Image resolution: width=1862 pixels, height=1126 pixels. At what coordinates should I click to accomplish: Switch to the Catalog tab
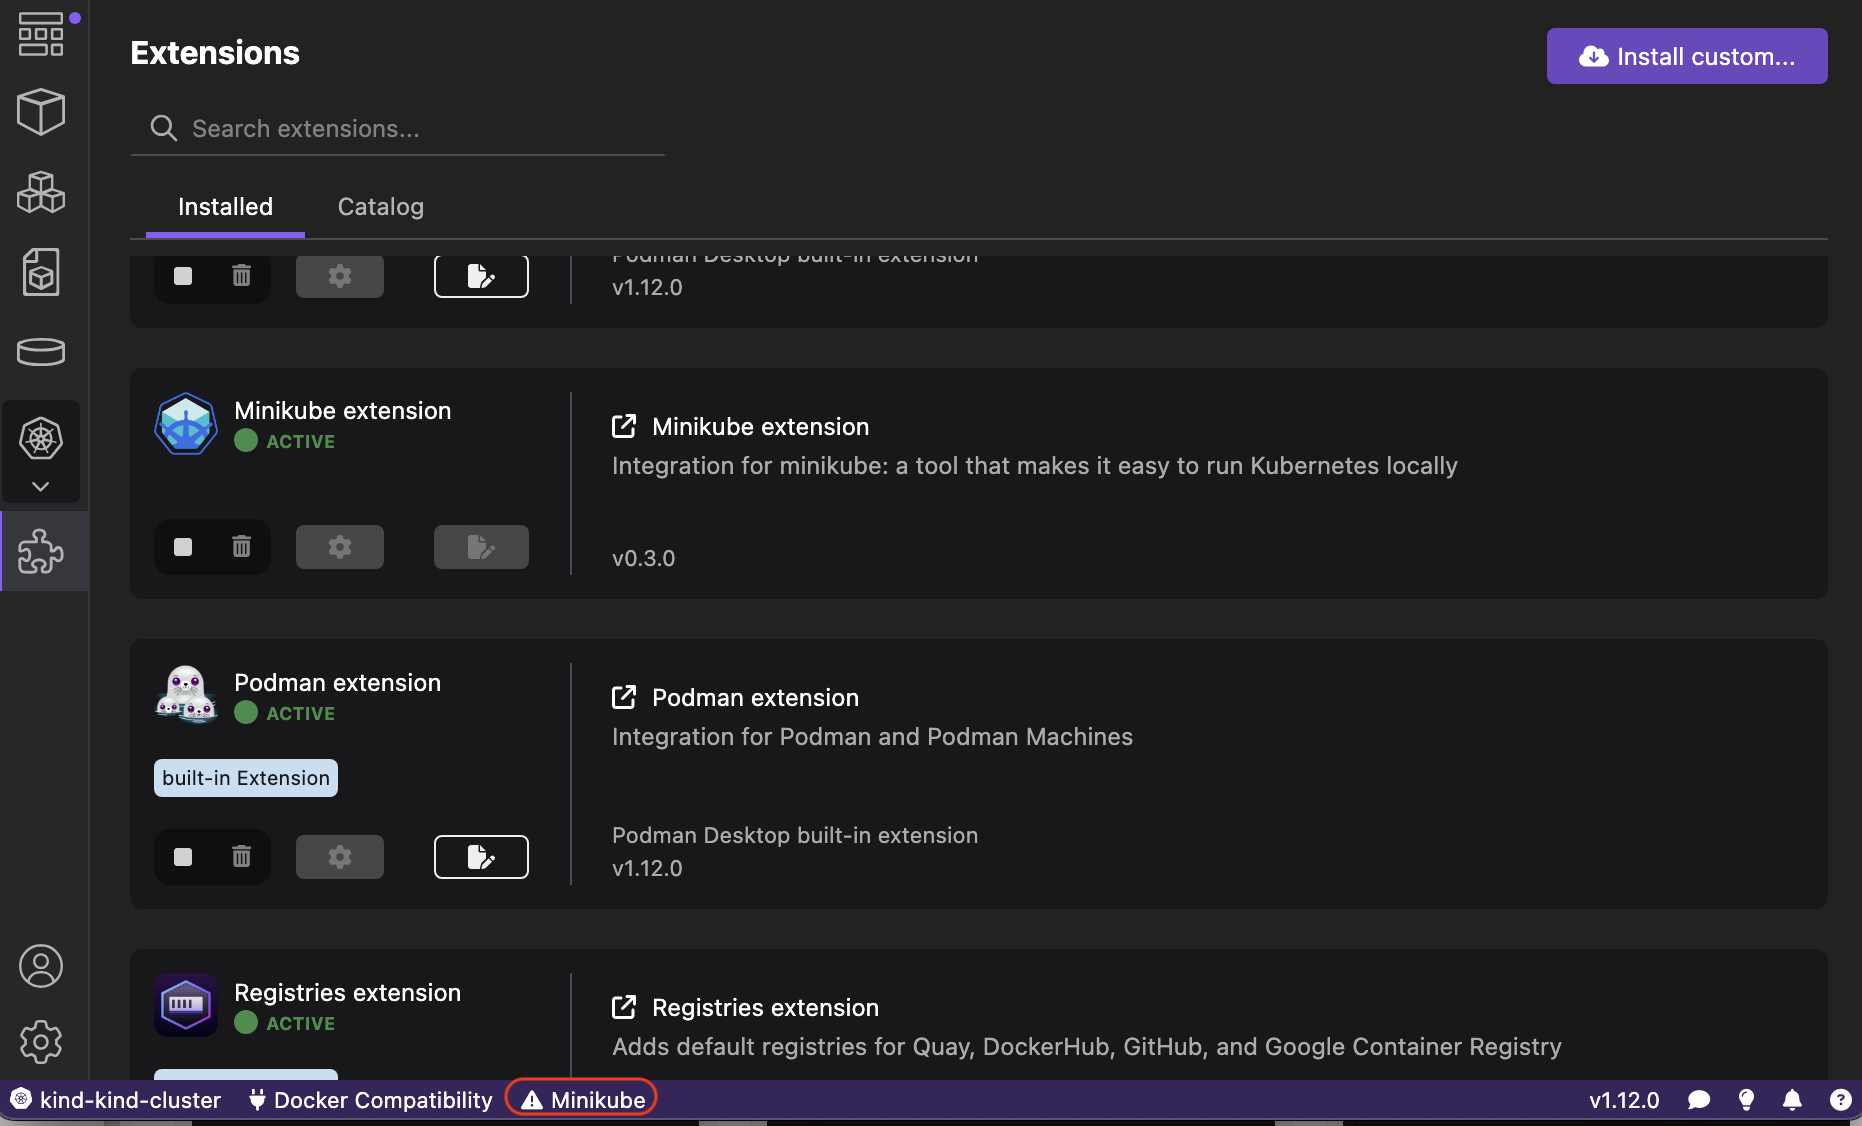coord(381,207)
